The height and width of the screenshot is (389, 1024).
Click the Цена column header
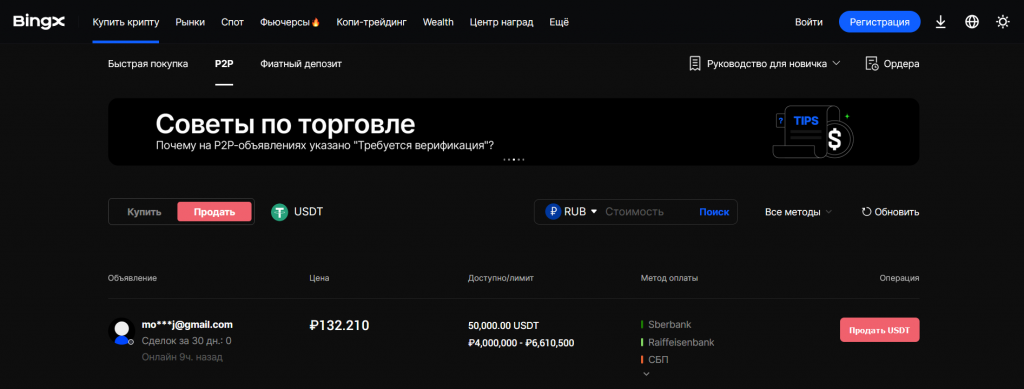click(x=319, y=278)
